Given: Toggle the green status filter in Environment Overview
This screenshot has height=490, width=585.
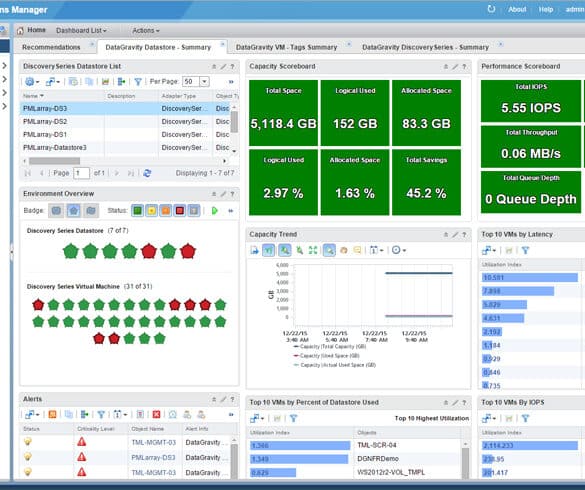Looking at the screenshot, I should (138, 210).
